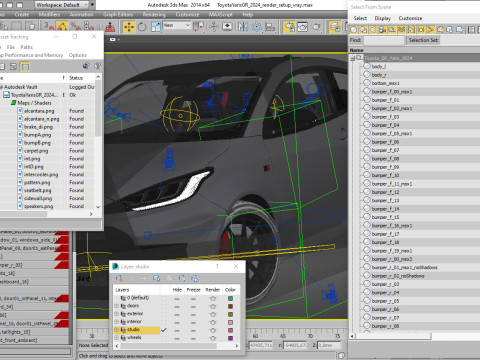Screen dimensions: 480x360
Task: Collapse the Toyota_GR_Yaris_2024 tree node
Action: [x=353, y=59]
